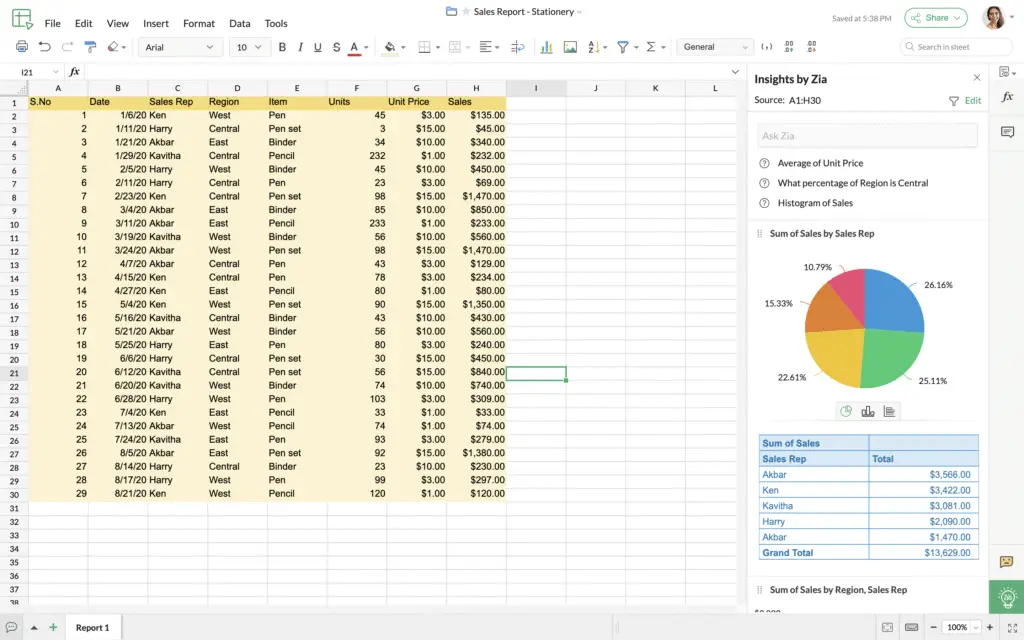The image size is (1024, 640).
Task: Click the Print icon in toolbar
Action: [21, 47]
